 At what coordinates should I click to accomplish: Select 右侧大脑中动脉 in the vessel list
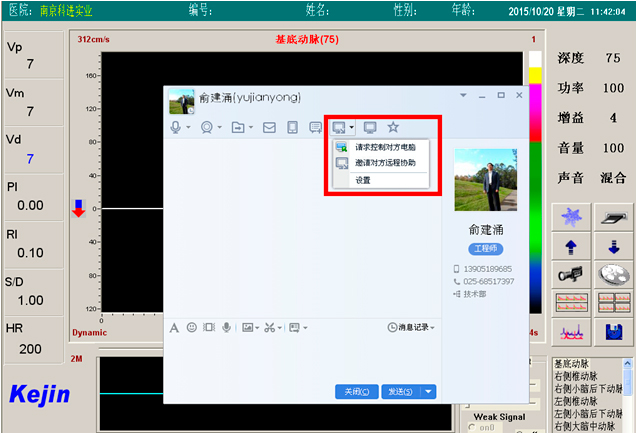point(585,426)
